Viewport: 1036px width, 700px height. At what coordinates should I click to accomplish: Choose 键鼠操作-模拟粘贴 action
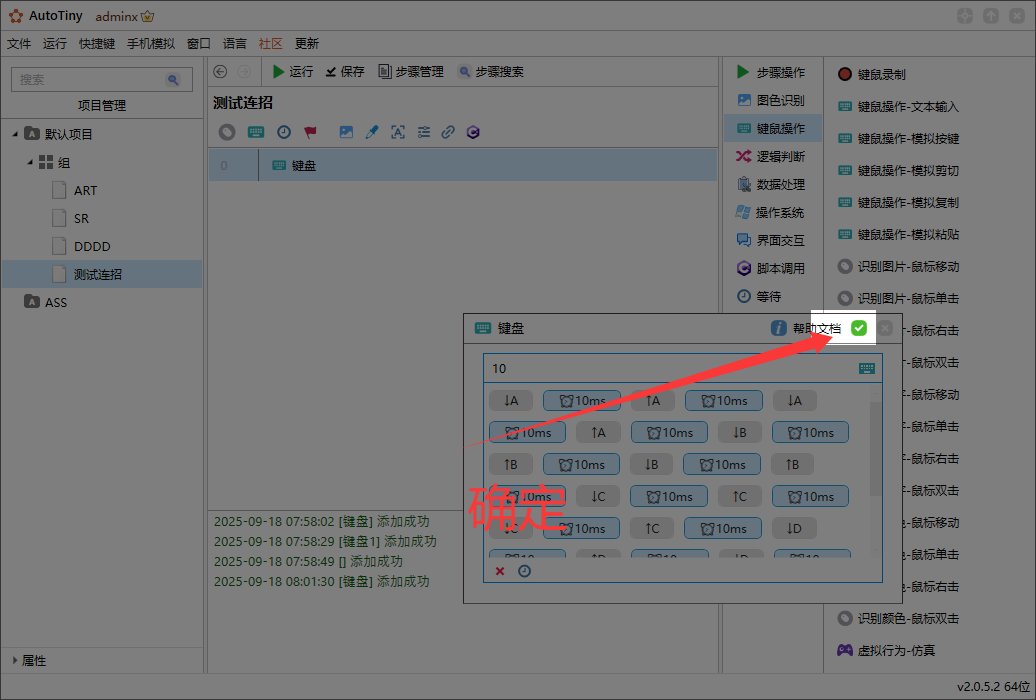[x=898, y=235]
